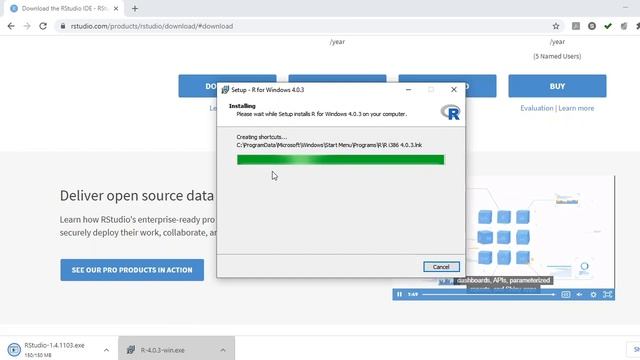The height and width of the screenshot is (360, 640).
Task: Click the video volume icon
Action: 579,294
